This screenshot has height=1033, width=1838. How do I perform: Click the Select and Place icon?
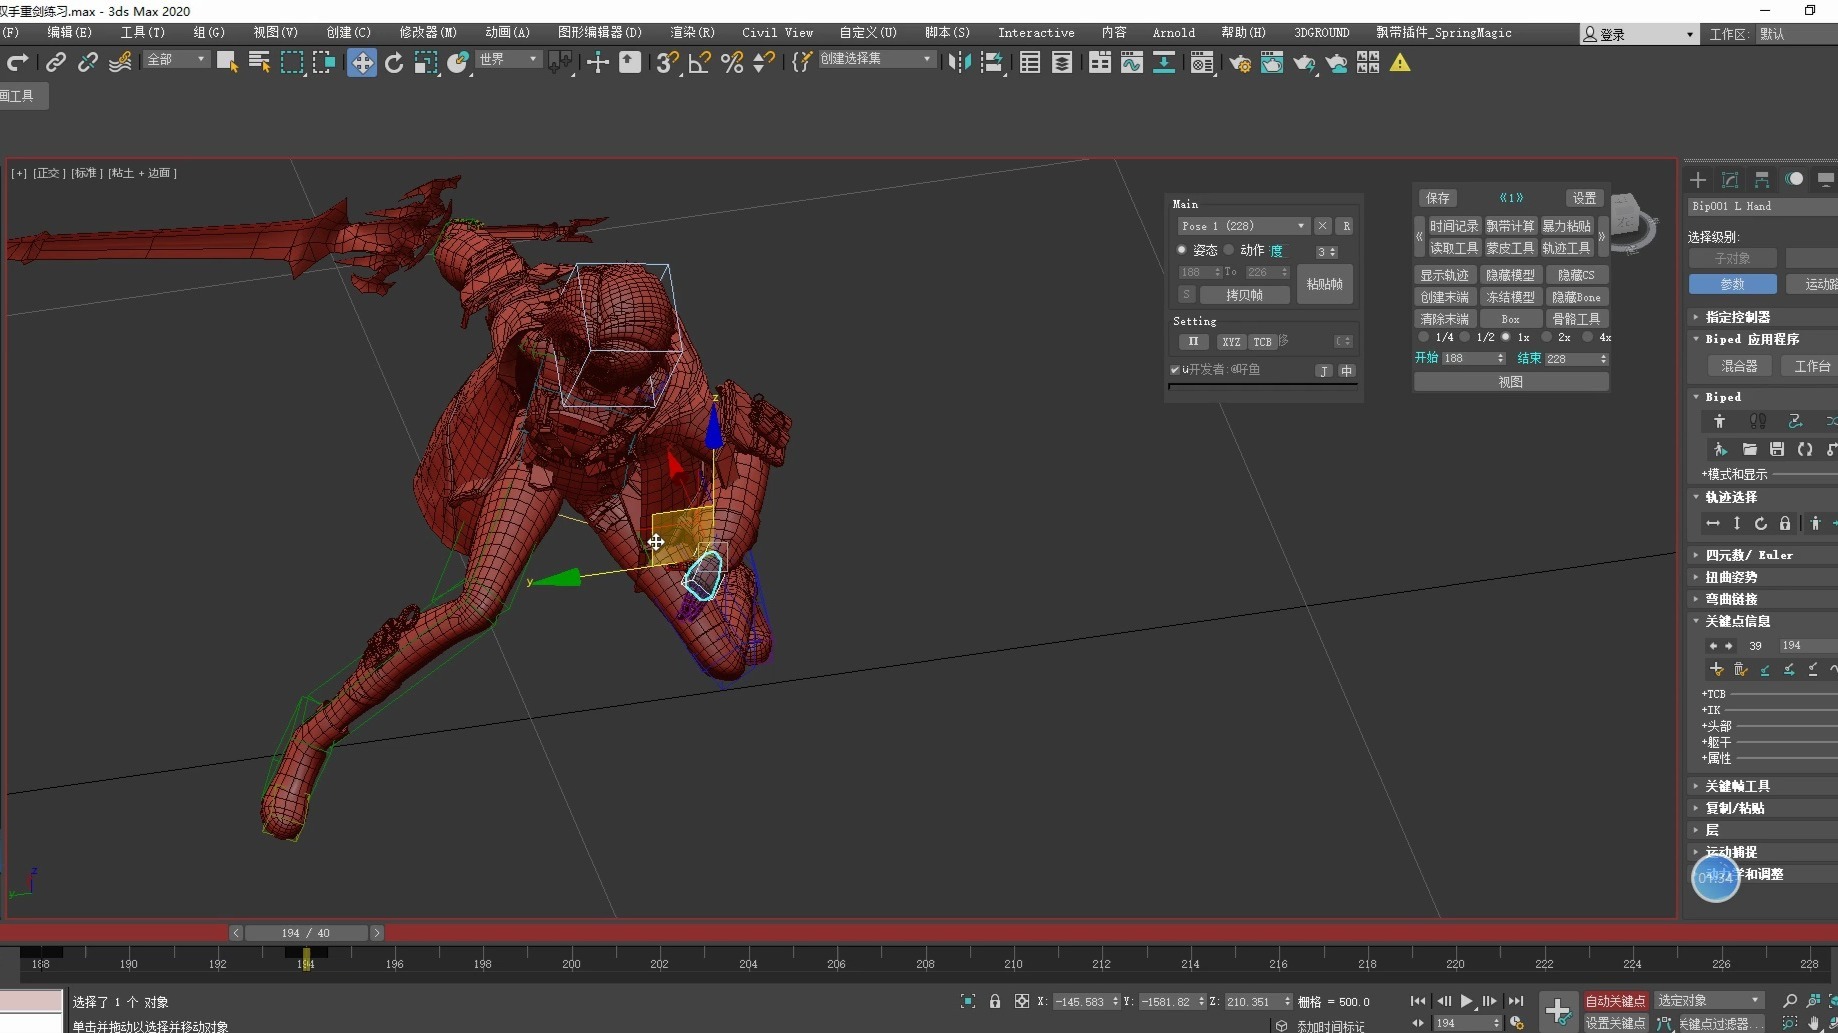458,63
